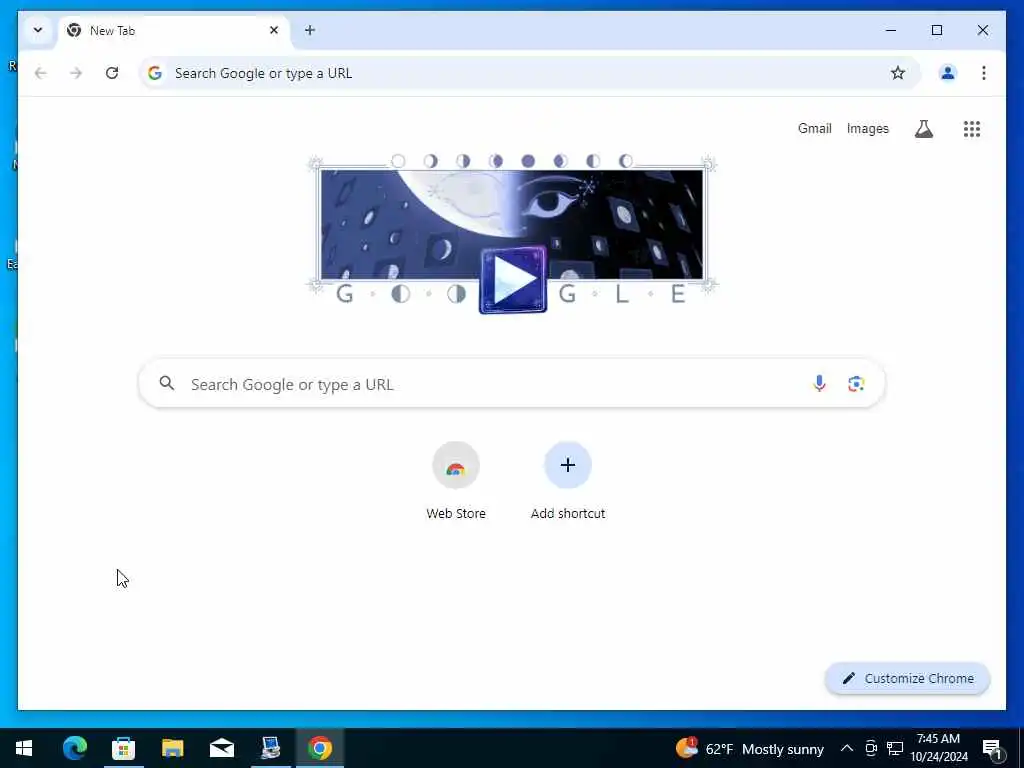Open Gmail link

(814, 129)
